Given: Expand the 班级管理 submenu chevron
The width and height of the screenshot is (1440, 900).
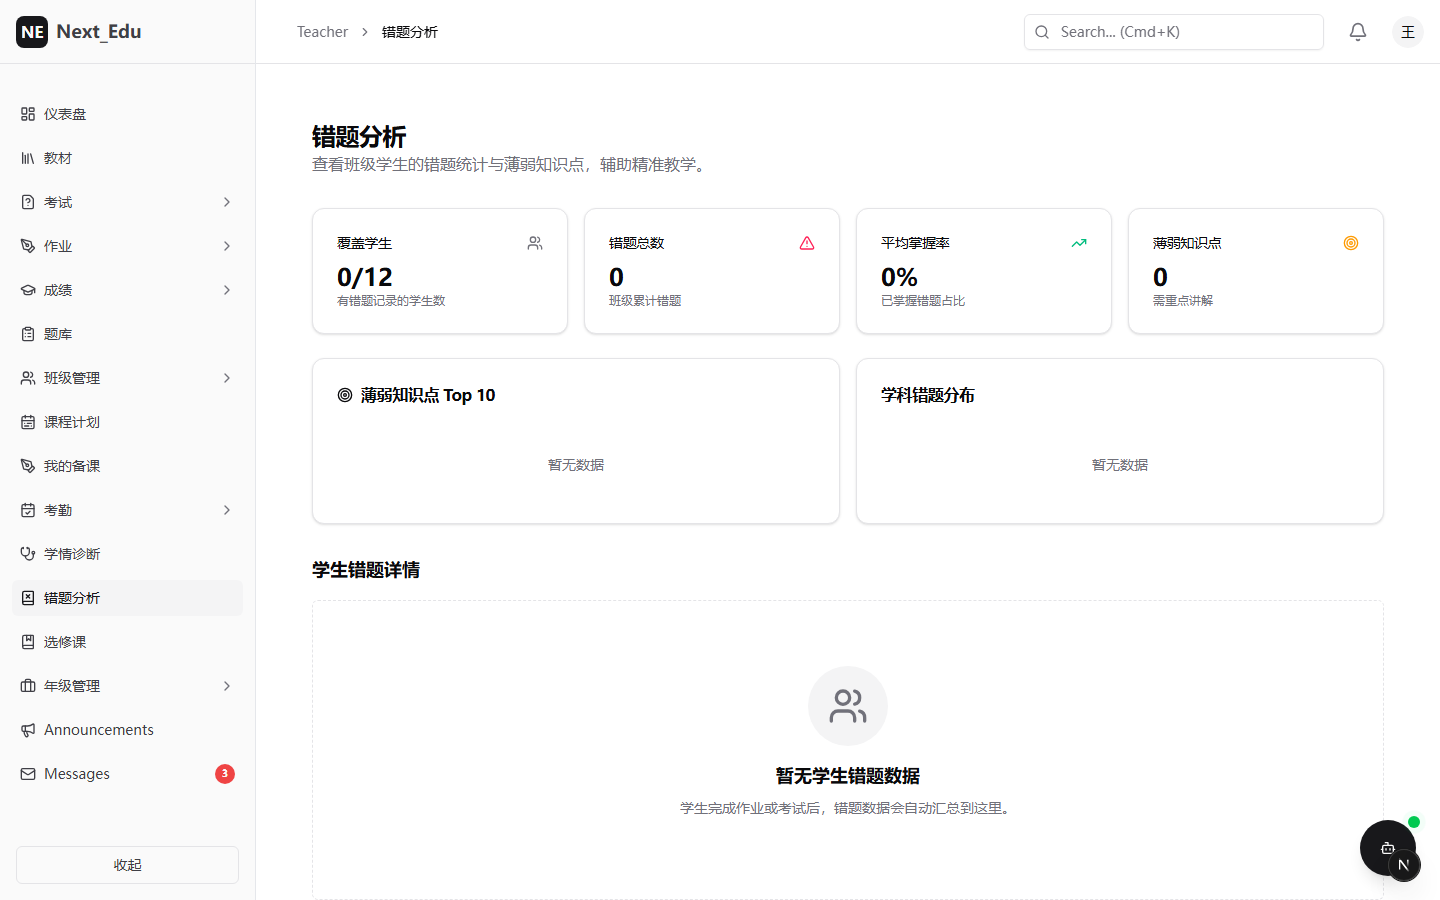Looking at the screenshot, I should (x=227, y=378).
